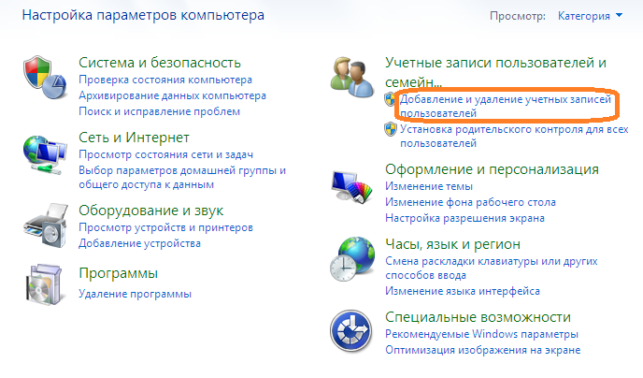Screen dimensions: 643x378
Task: Open Оформление и персонализация category
Action: tap(492, 169)
